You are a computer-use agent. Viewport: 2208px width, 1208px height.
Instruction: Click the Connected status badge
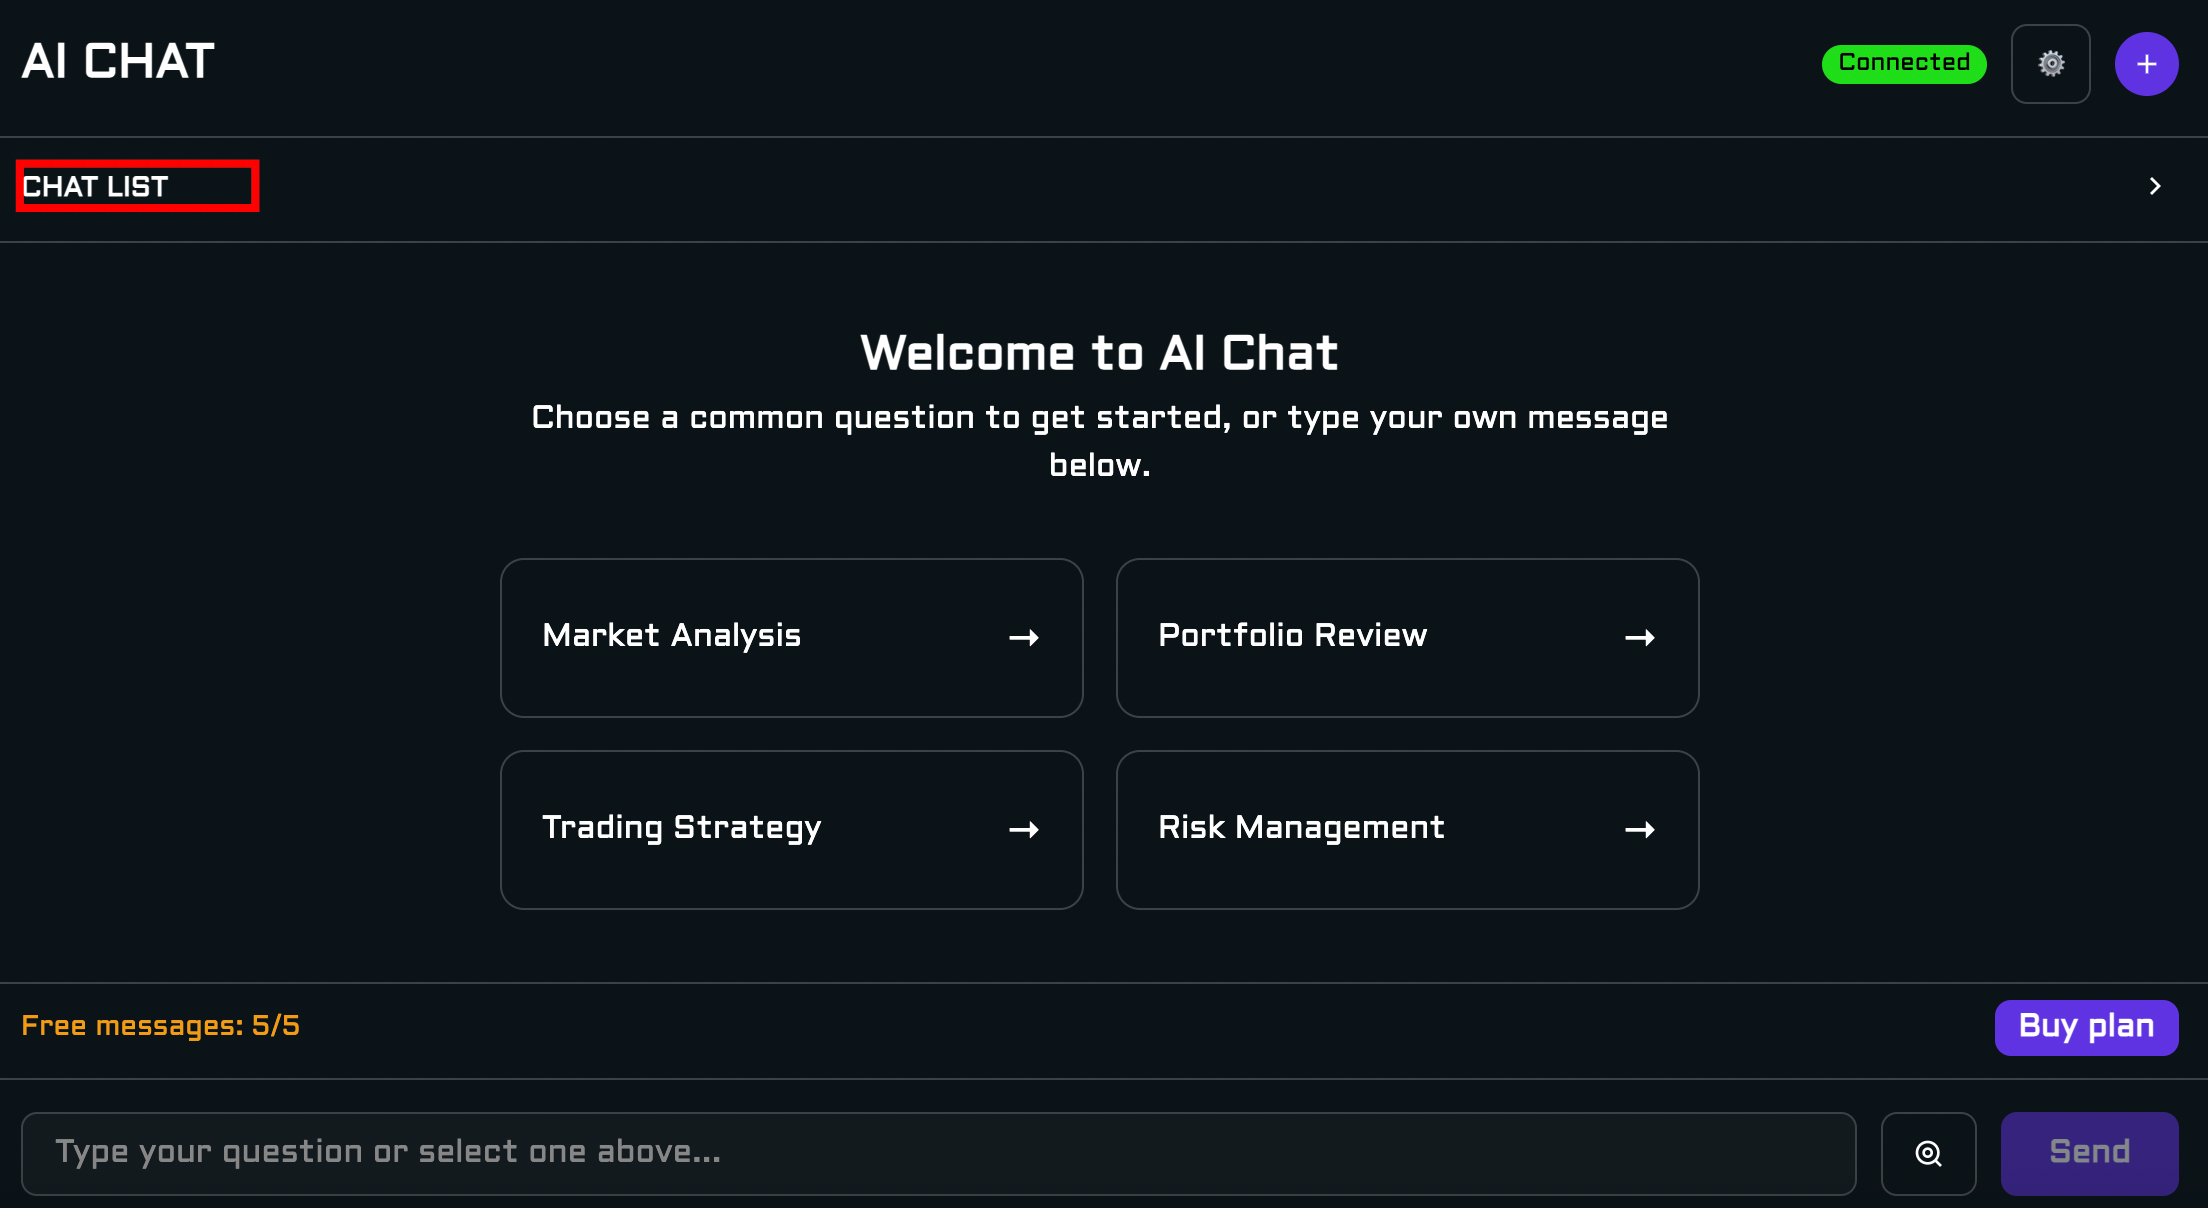(1903, 63)
